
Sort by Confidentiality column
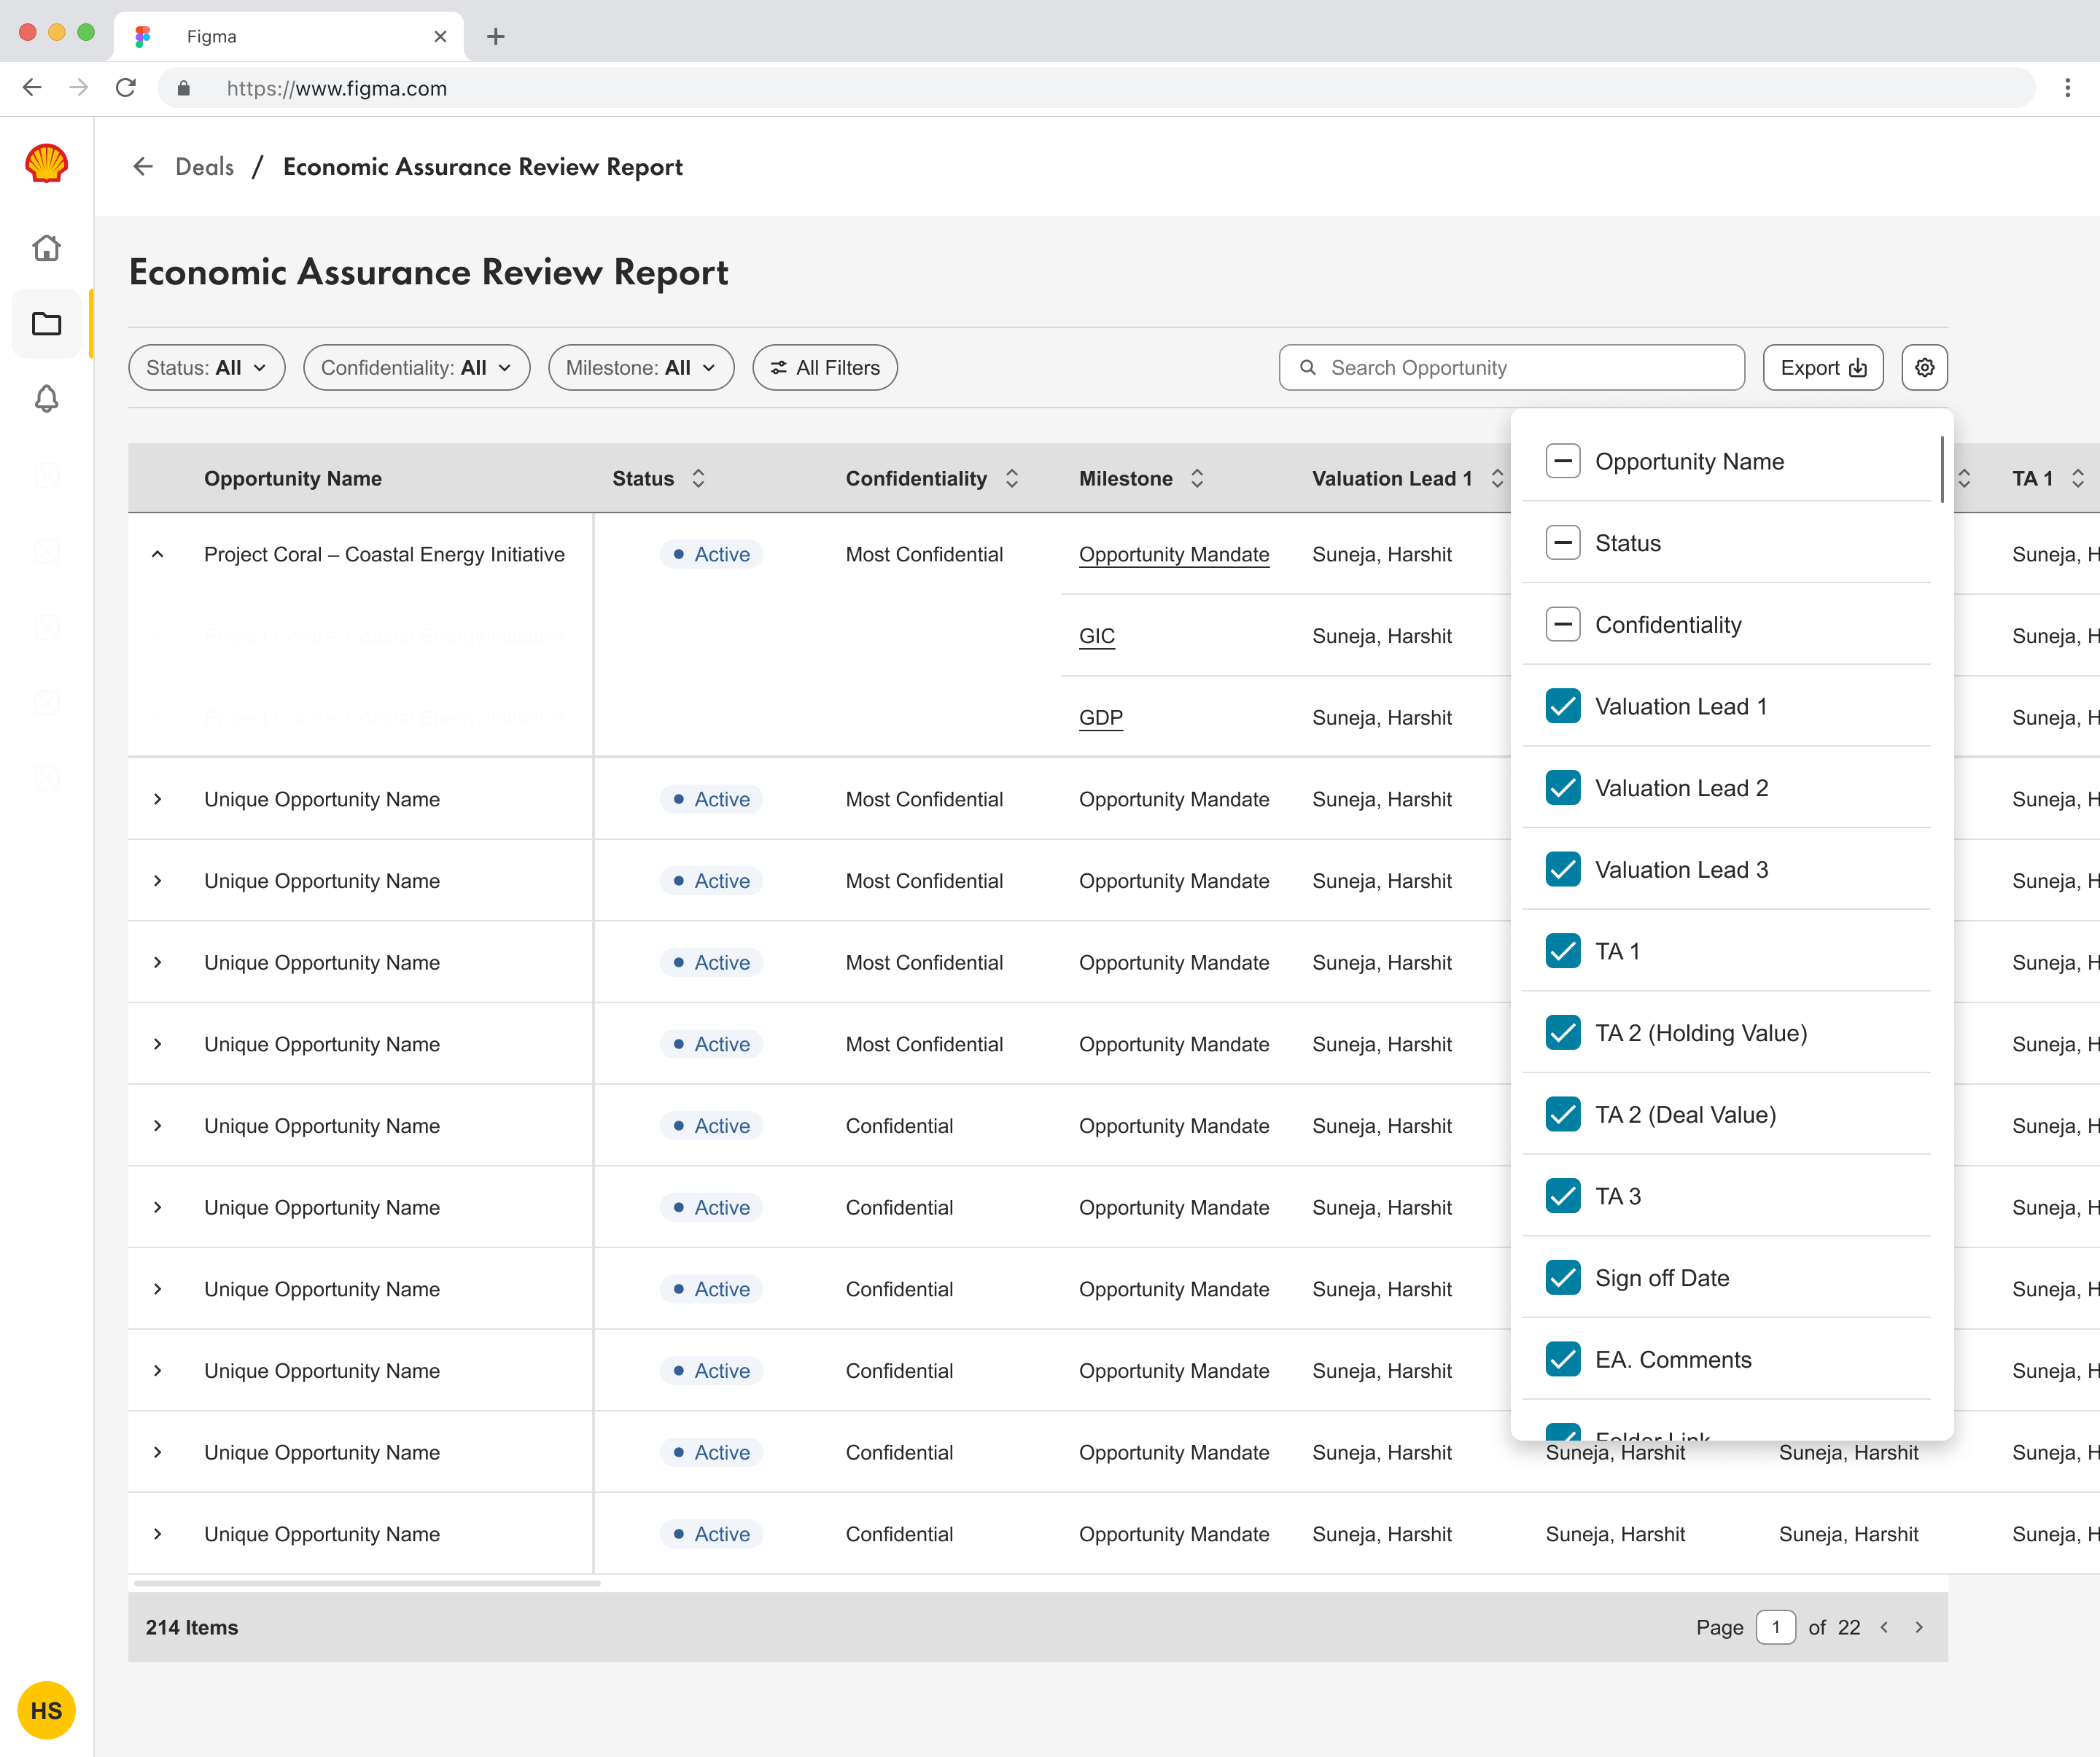click(1012, 479)
